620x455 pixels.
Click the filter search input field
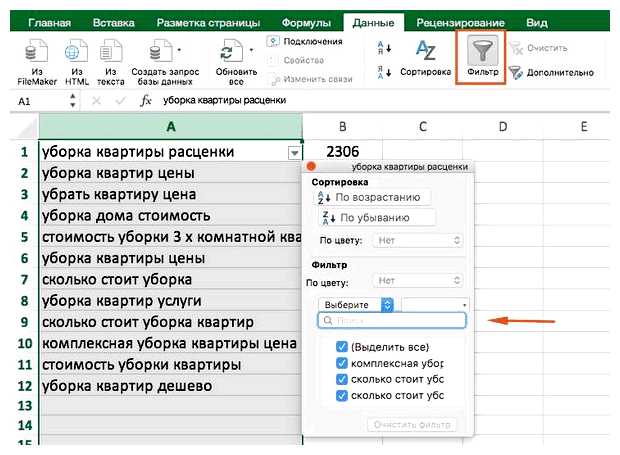click(x=392, y=321)
